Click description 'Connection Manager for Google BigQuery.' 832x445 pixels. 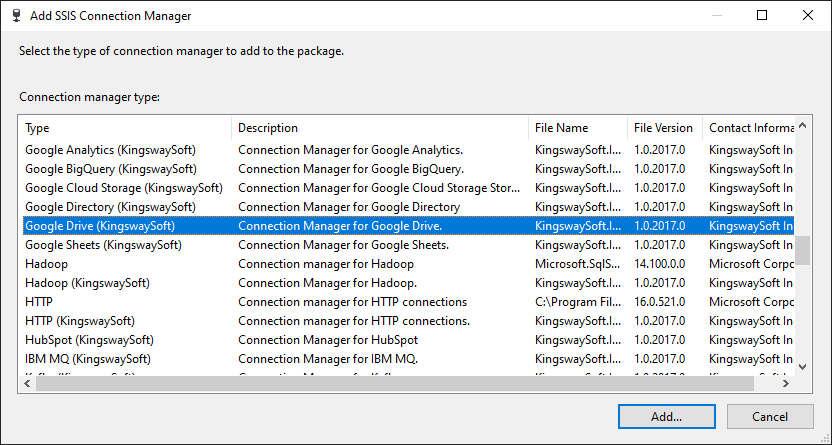coord(351,169)
